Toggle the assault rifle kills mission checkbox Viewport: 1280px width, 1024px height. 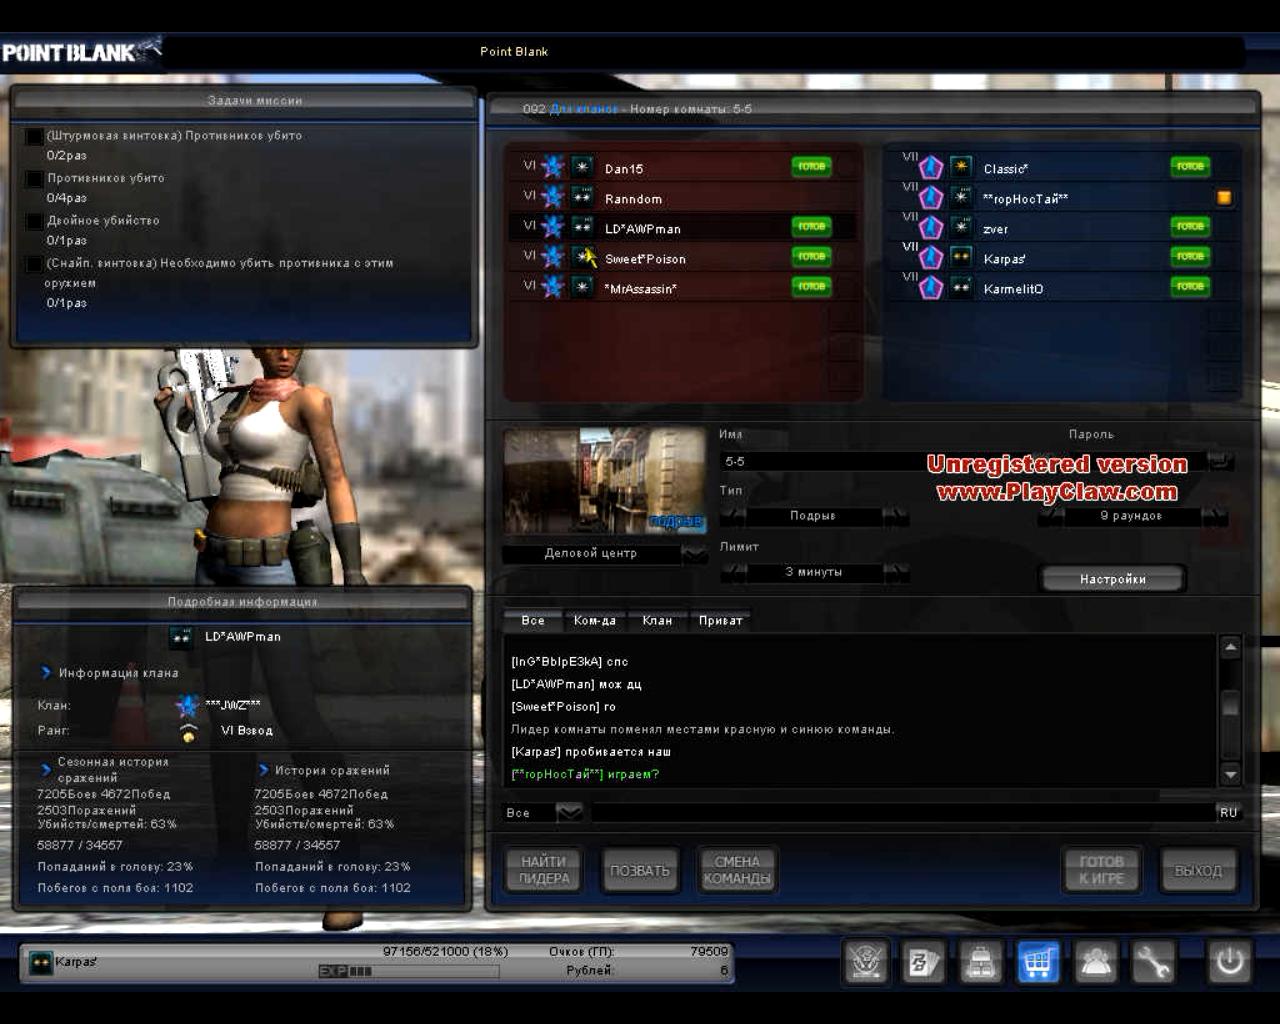[34, 136]
